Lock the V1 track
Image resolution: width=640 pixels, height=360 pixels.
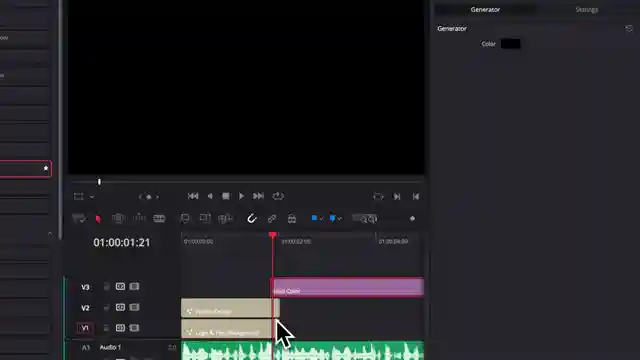[x=107, y=328]
